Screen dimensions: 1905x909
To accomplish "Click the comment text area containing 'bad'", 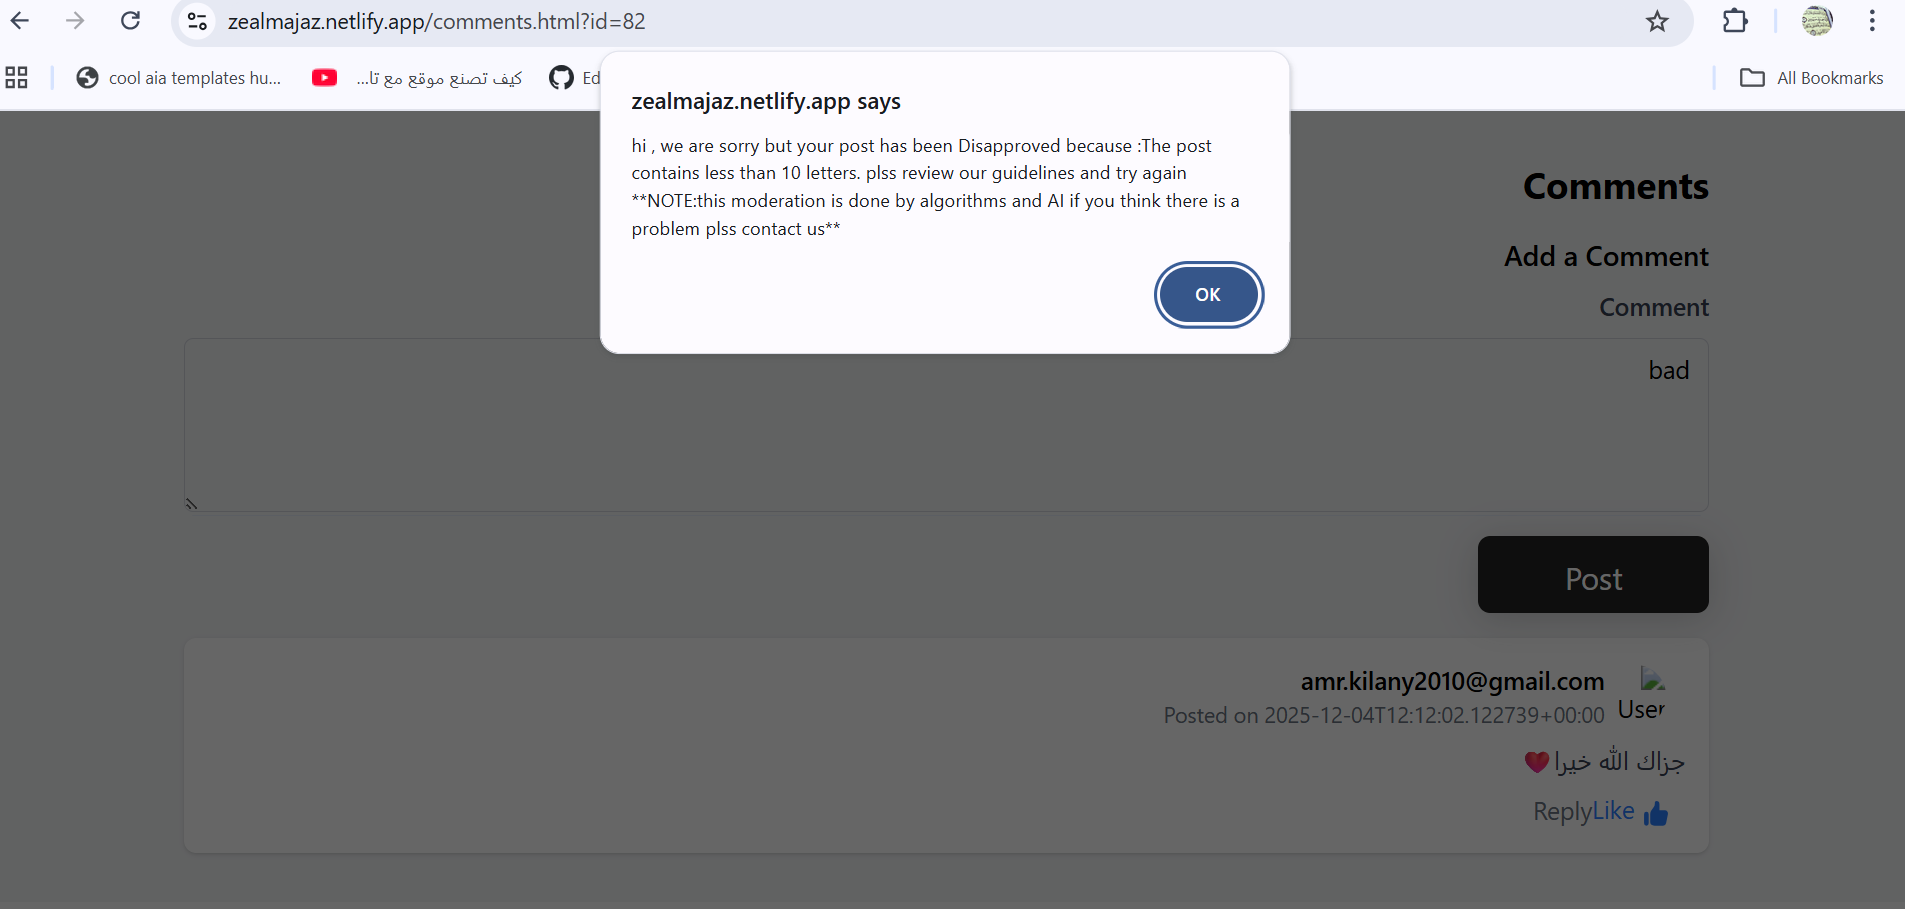I will (946, 425).
